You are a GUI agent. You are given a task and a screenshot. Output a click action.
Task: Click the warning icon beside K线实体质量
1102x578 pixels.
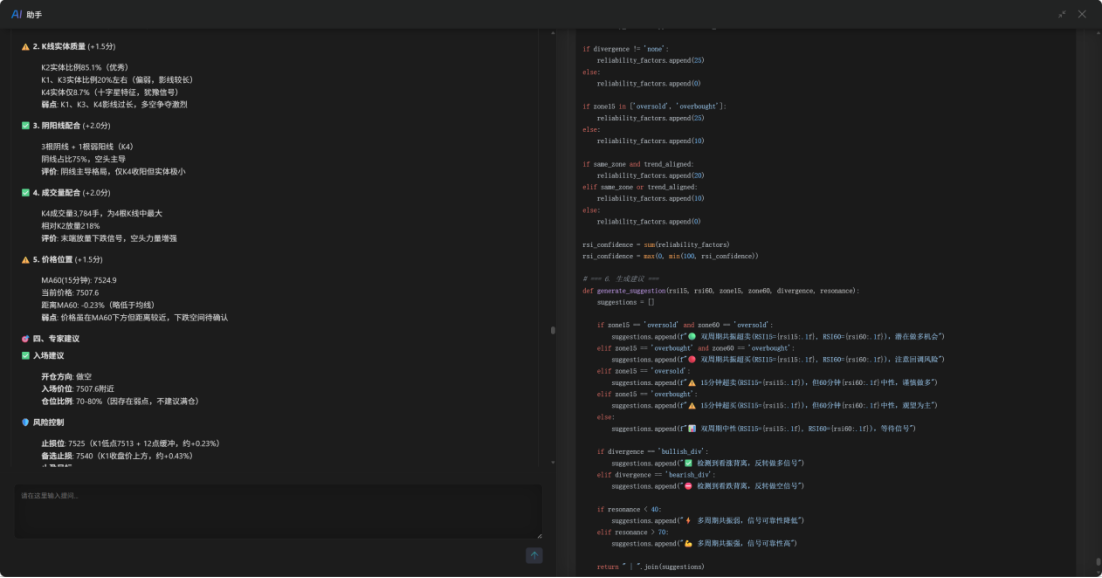point(26,47)
